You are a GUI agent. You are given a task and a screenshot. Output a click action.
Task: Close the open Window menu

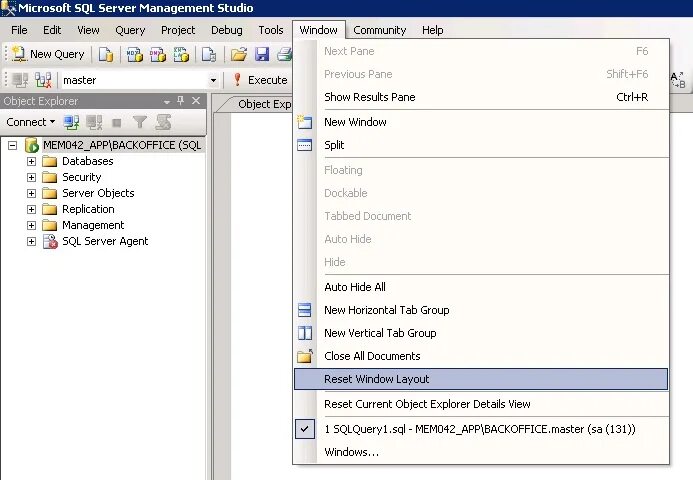click(x=318, y=30)
